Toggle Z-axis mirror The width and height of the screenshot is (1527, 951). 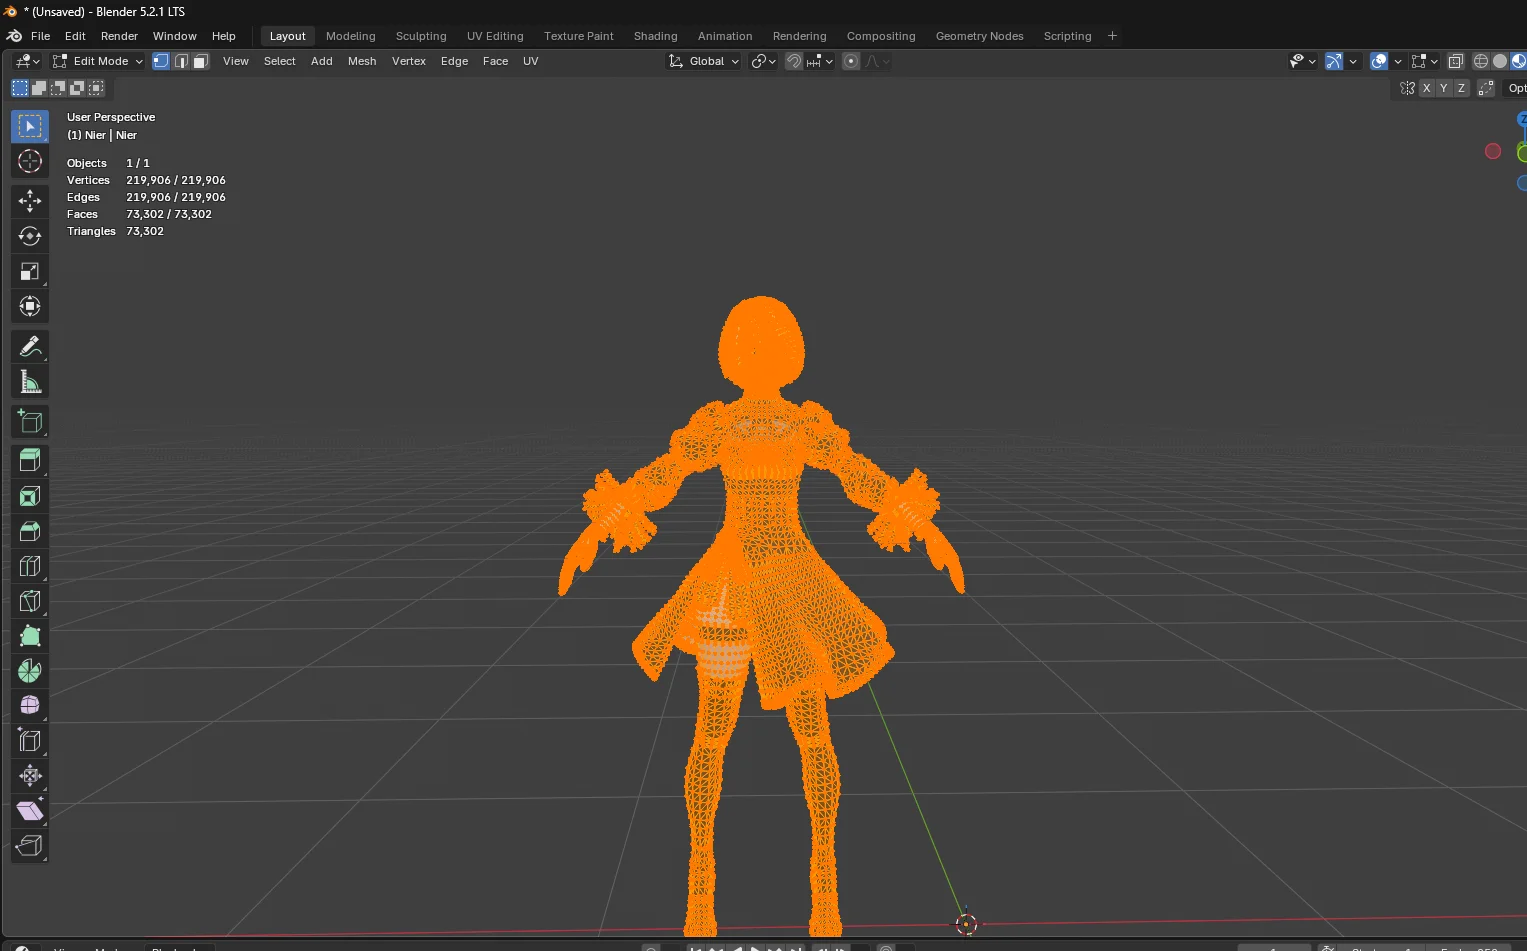click(x=1461, y=88)
